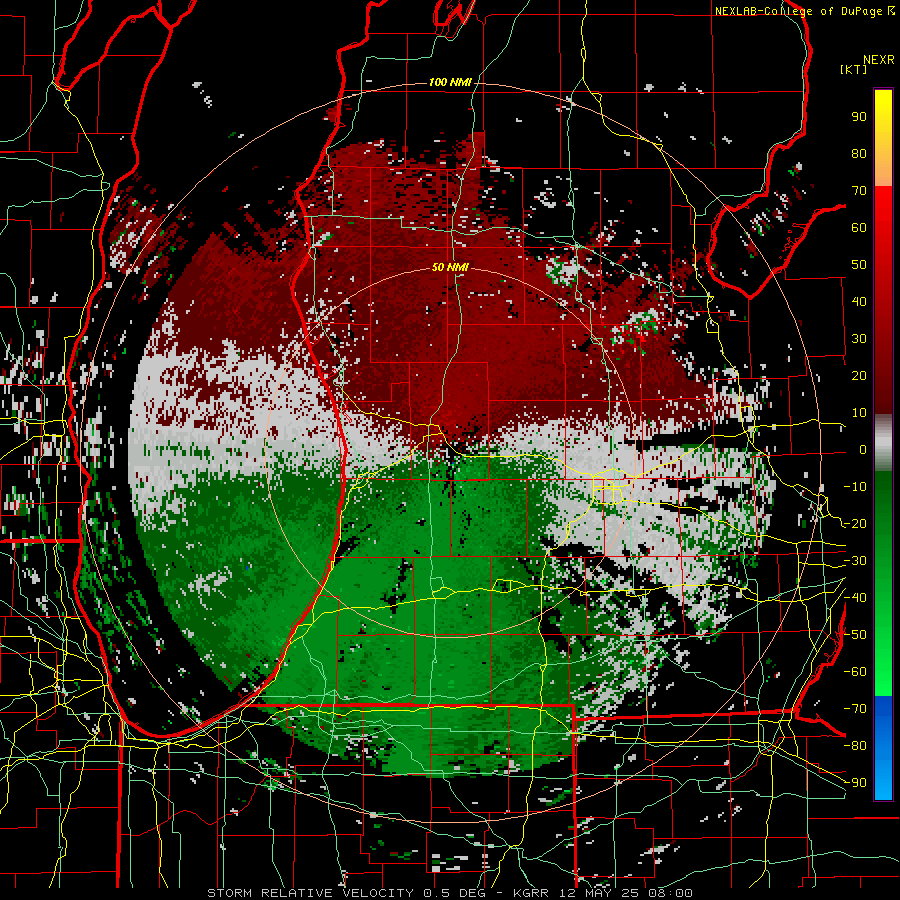900x900 pixels.
Task: Click the -50 value on velocity scale
Action: (855, 635)
